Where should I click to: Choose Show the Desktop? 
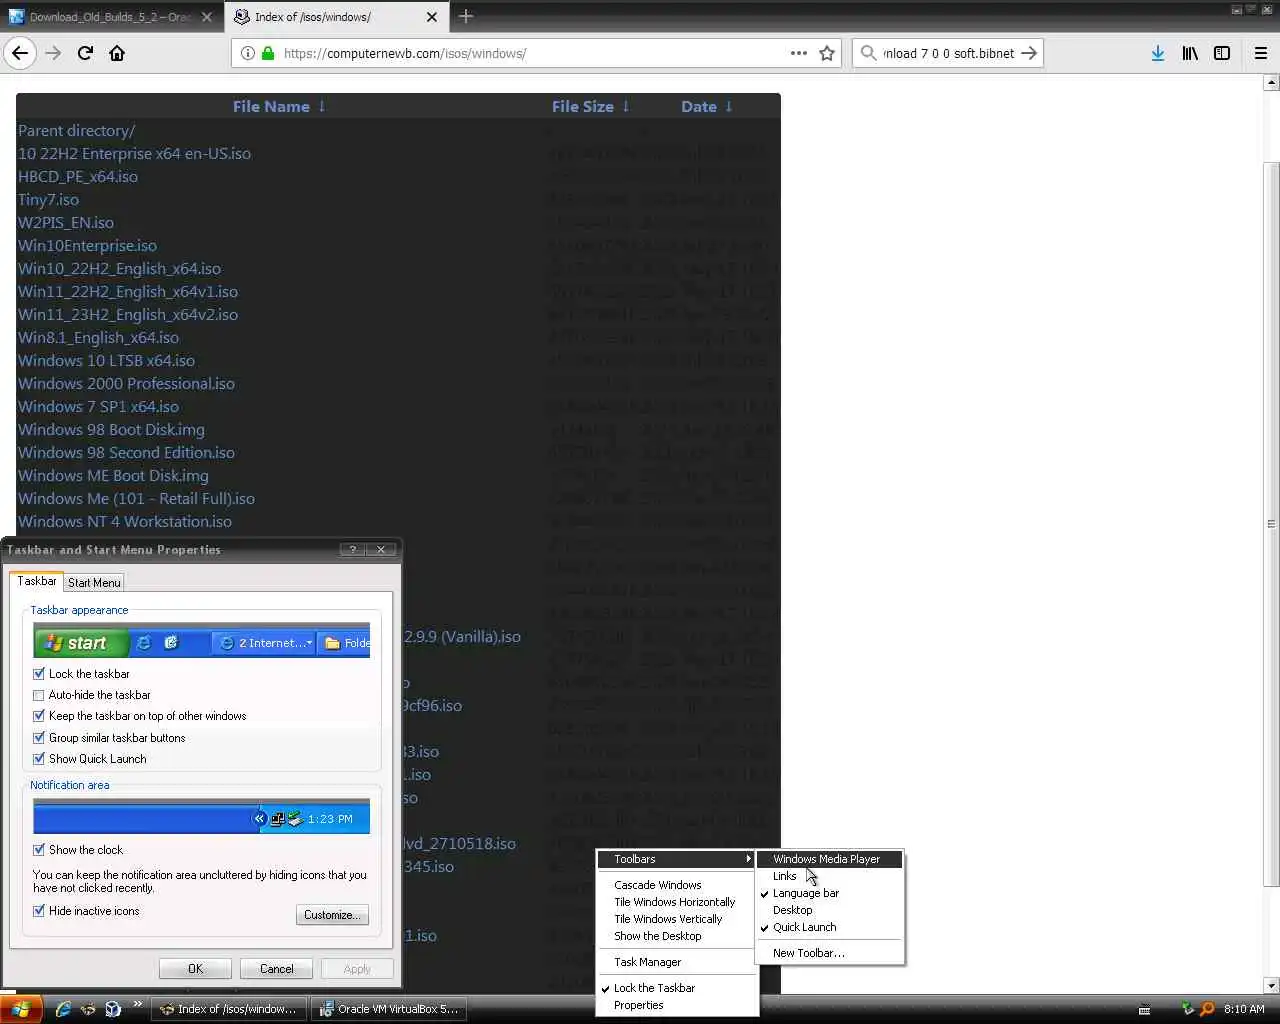(677, 936)
